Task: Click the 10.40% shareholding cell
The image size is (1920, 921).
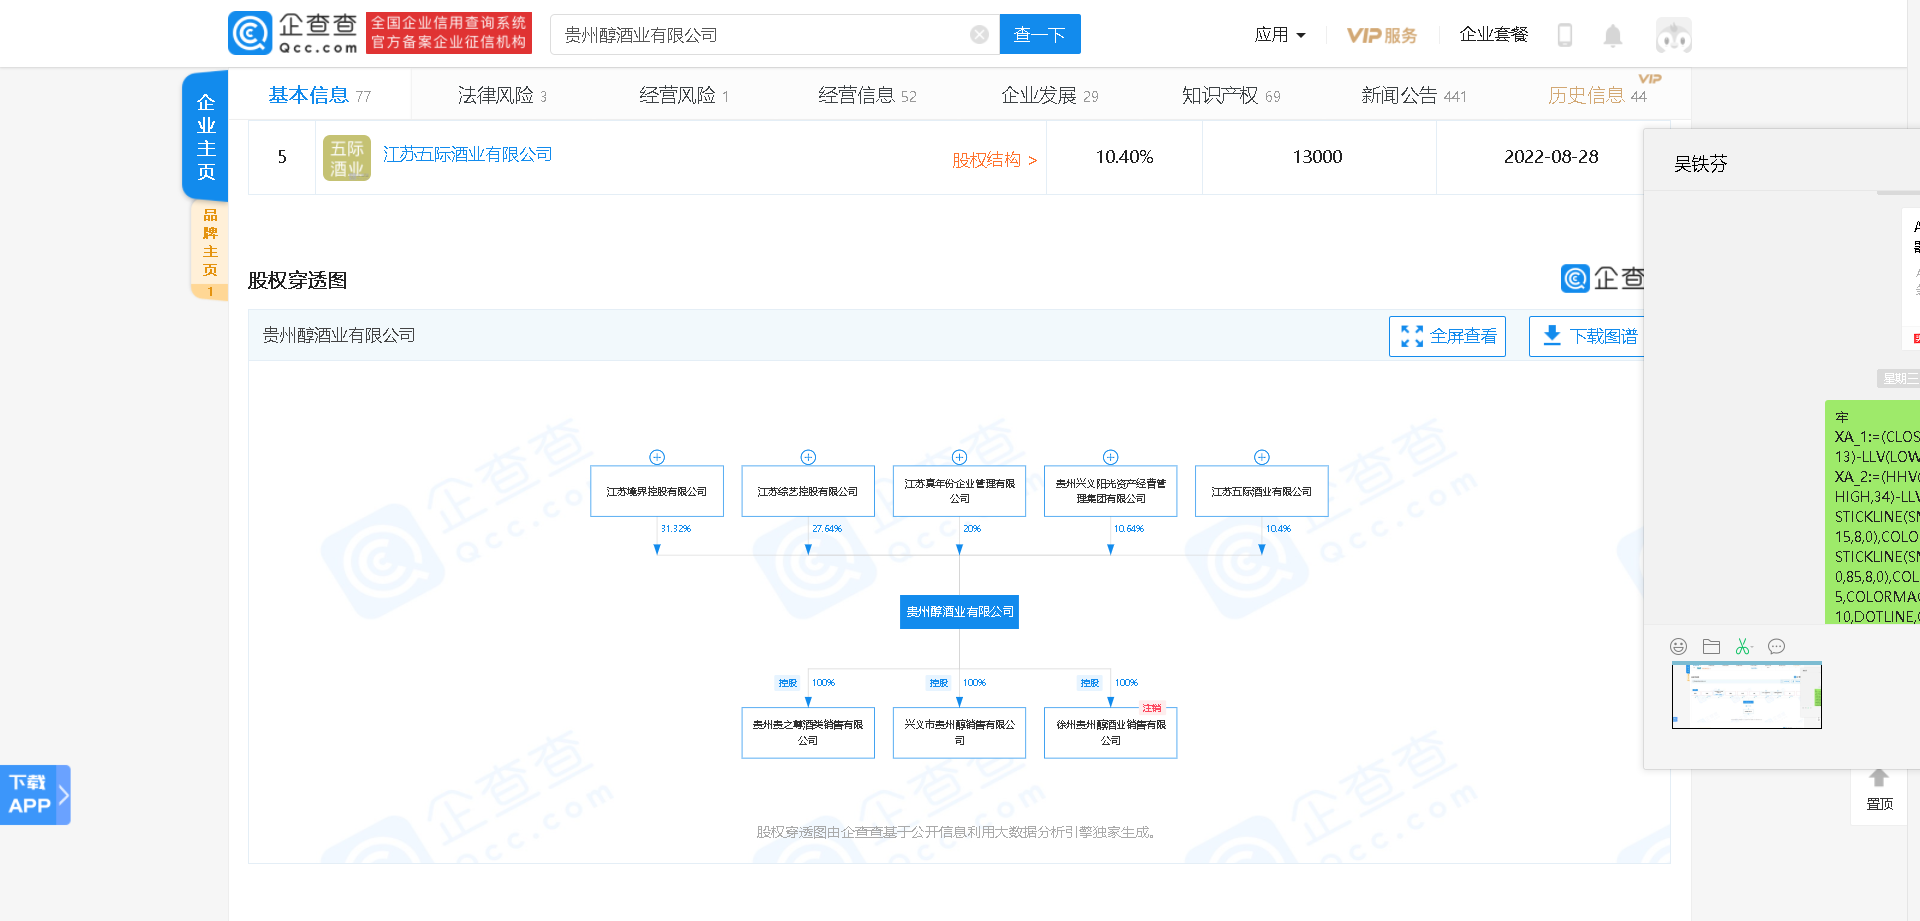Action: (1124, 157)
